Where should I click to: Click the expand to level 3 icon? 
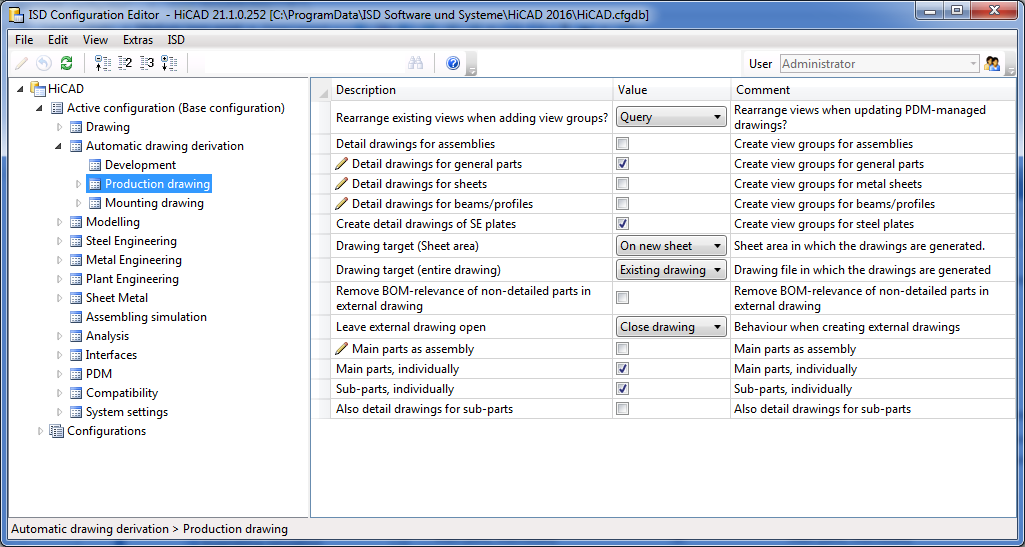tap(147, 63)
